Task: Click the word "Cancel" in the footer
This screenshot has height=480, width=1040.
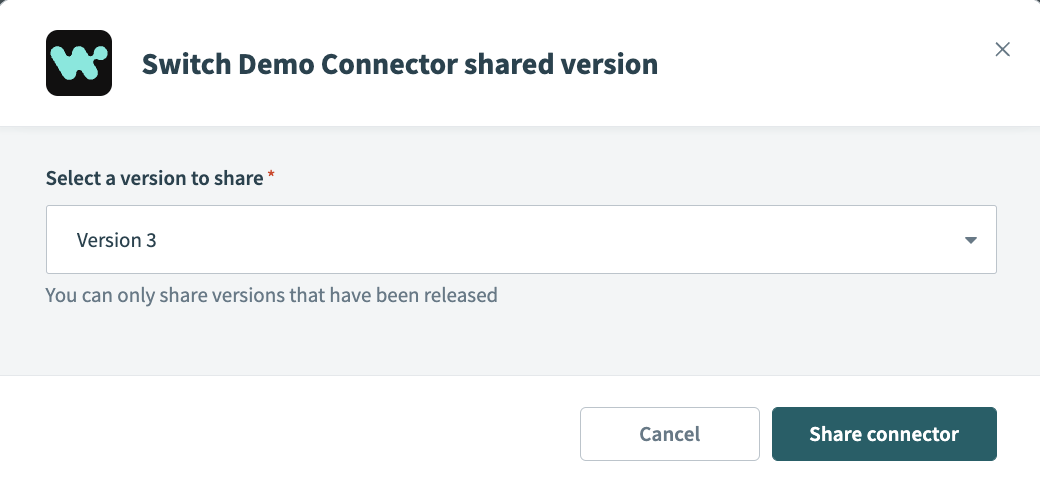Action: pos(670,434)
